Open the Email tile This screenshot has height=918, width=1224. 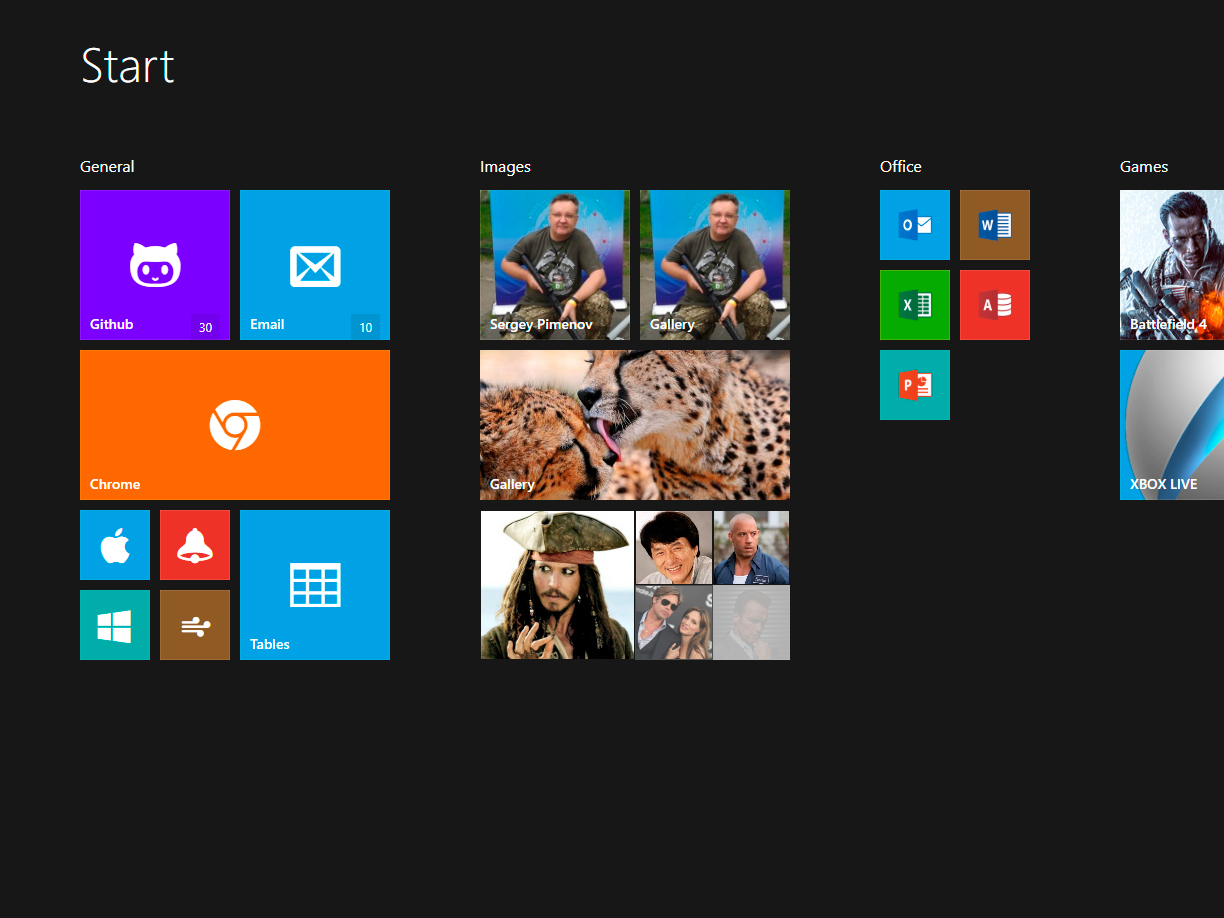315,265
